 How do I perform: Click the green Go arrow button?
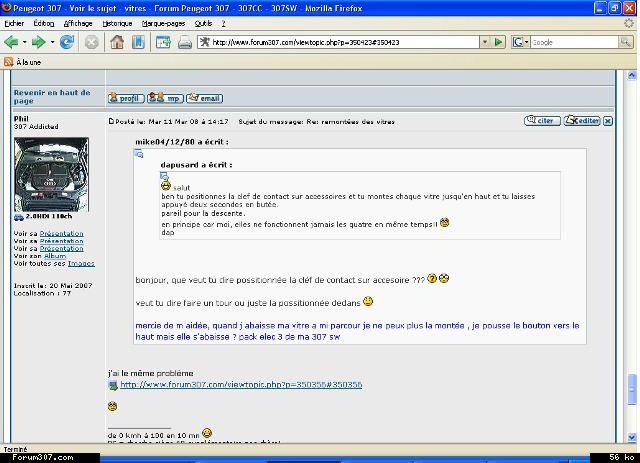498,42
